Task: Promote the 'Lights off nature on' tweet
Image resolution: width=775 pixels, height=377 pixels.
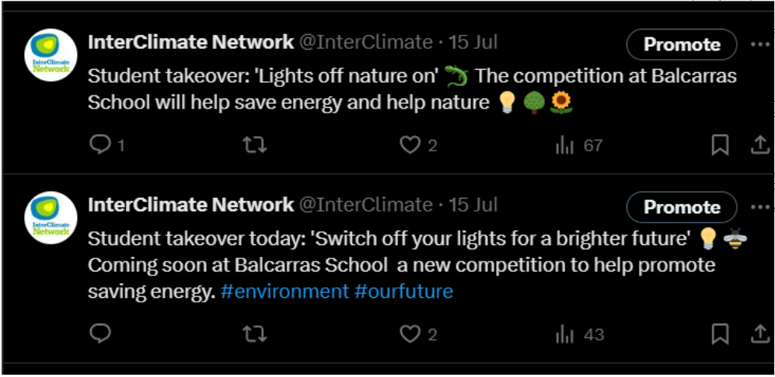Action: [x=682, y=44]
